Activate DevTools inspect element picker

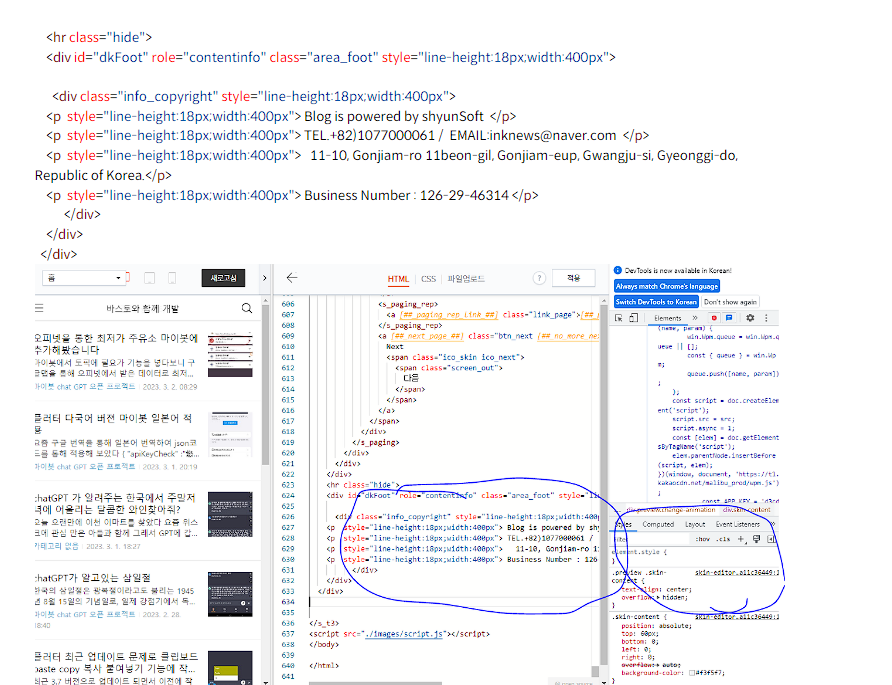(x=619, y=318)
